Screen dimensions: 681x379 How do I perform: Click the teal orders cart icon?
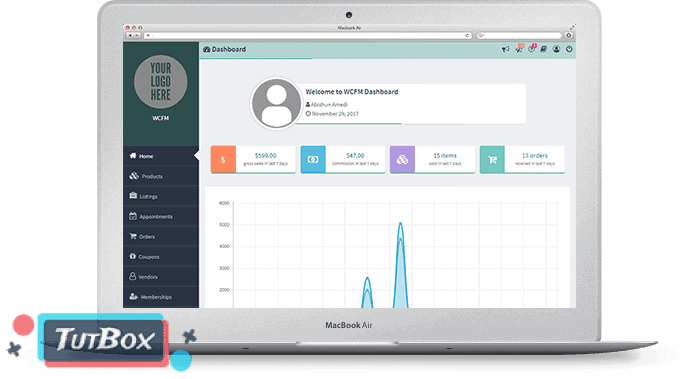[x=493, y=159]
